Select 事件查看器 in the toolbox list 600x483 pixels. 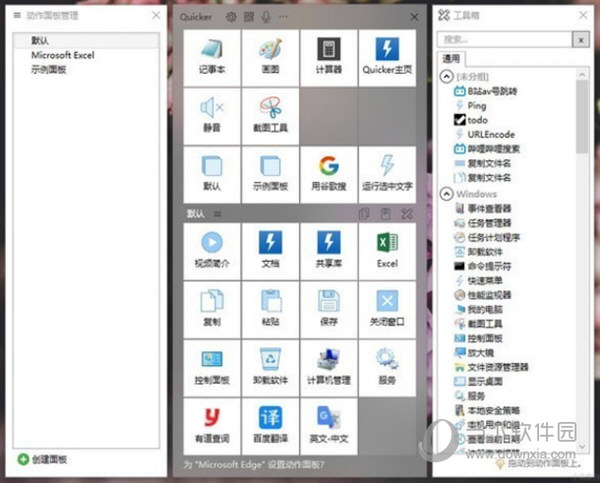coord(482,209)
